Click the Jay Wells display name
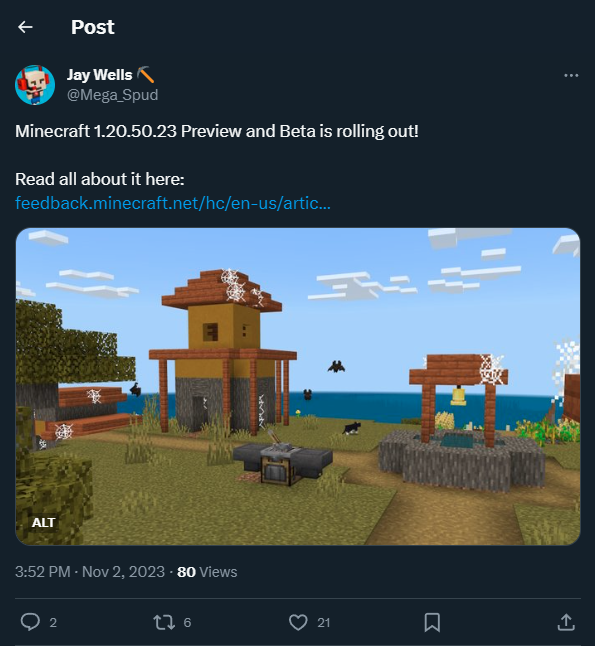595x646 pixels. coord(99,75)
